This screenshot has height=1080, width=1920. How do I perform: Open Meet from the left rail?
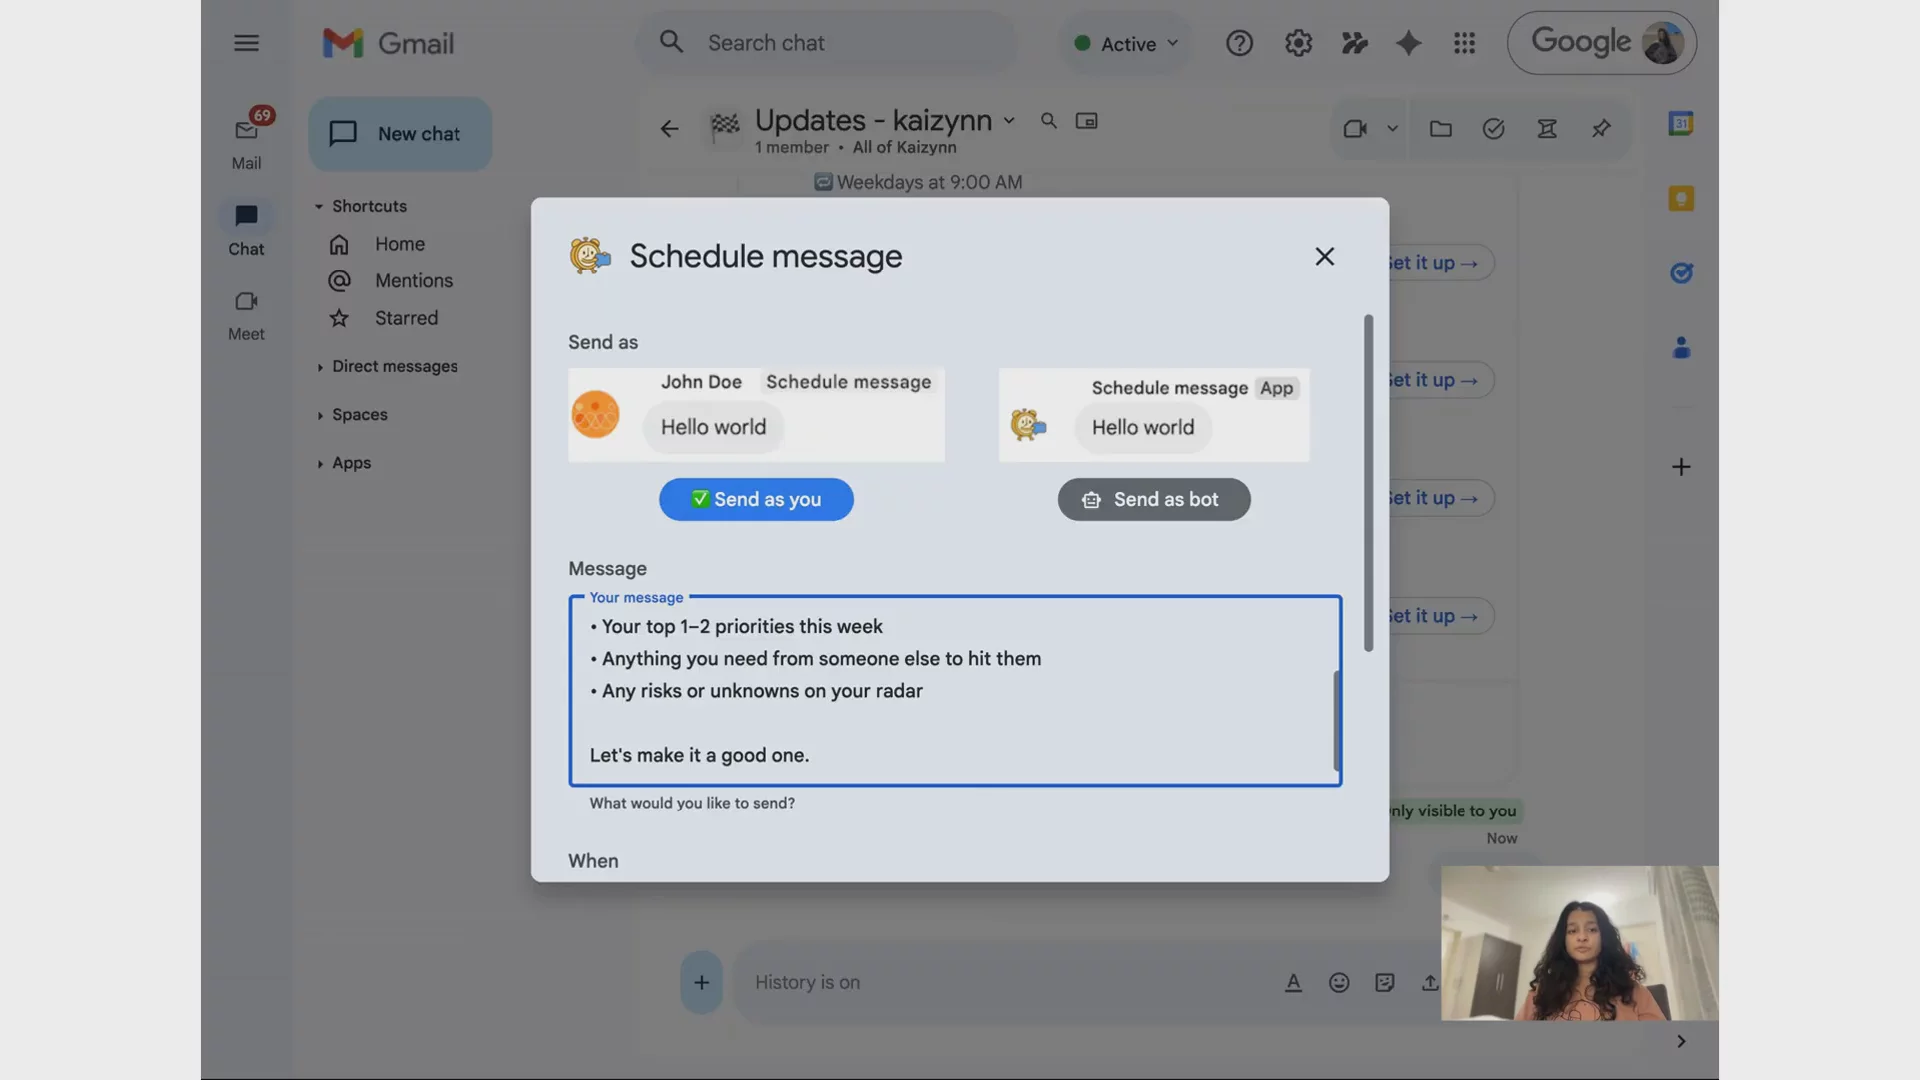click(x=246, y=315)
